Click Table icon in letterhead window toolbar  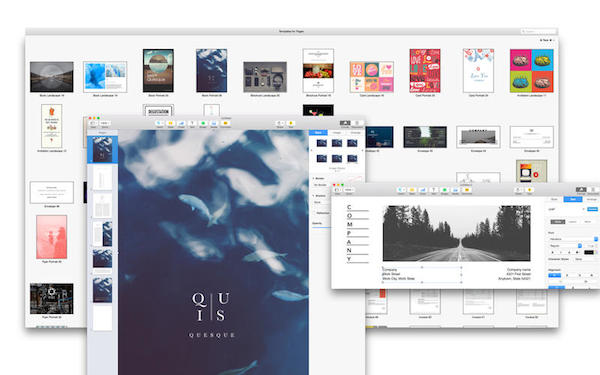click(412, 189)
